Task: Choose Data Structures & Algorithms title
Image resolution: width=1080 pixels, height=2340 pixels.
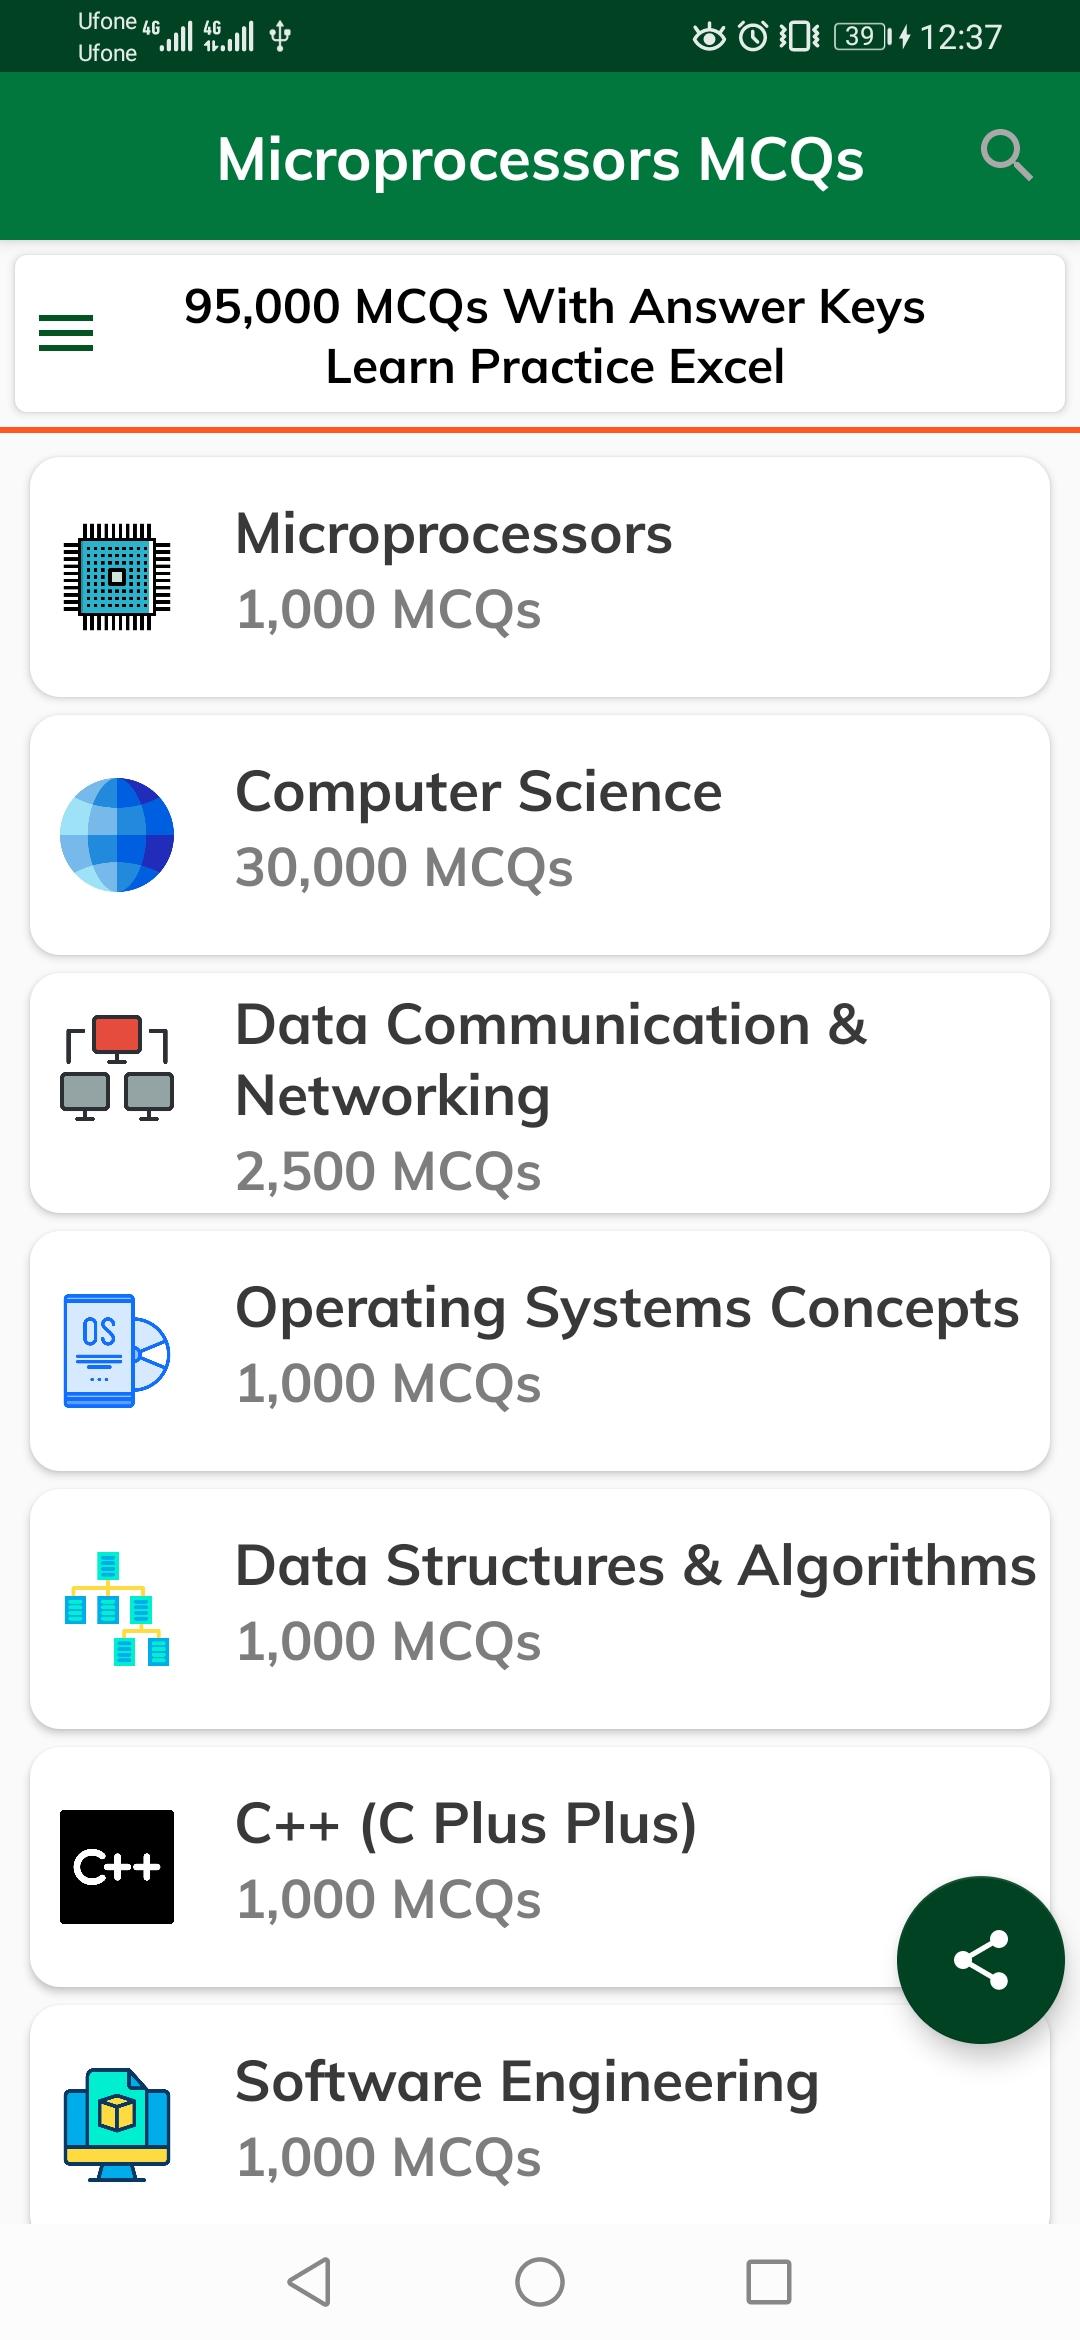Action: [x=635, y=1566]
